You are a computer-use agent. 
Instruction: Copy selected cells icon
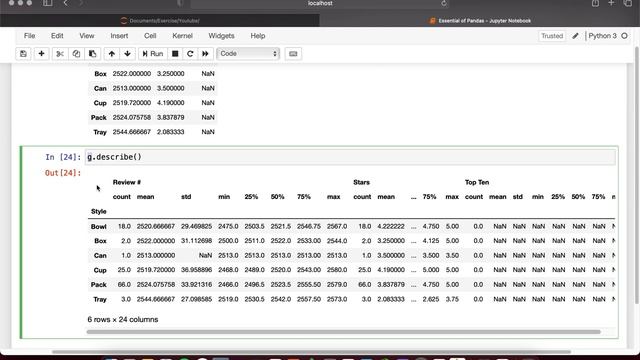[76, 54]
